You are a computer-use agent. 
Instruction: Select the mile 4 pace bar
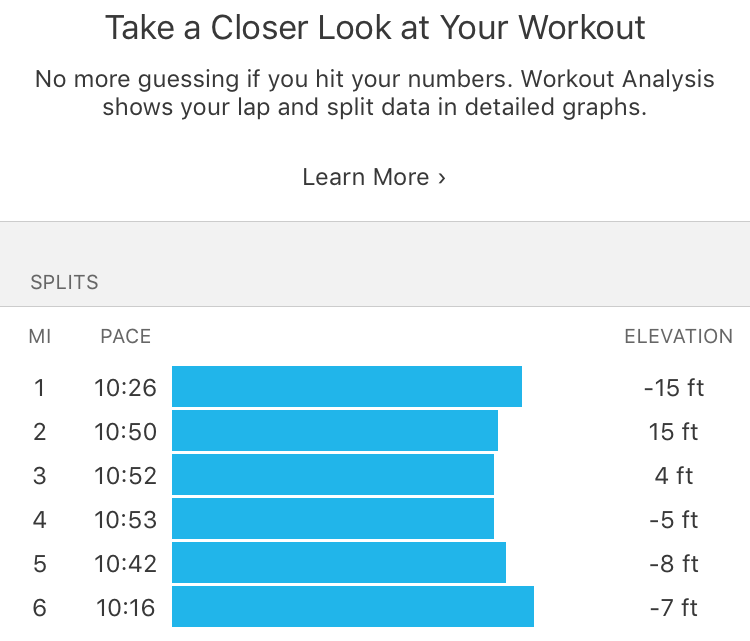click(x=333, y=519)
